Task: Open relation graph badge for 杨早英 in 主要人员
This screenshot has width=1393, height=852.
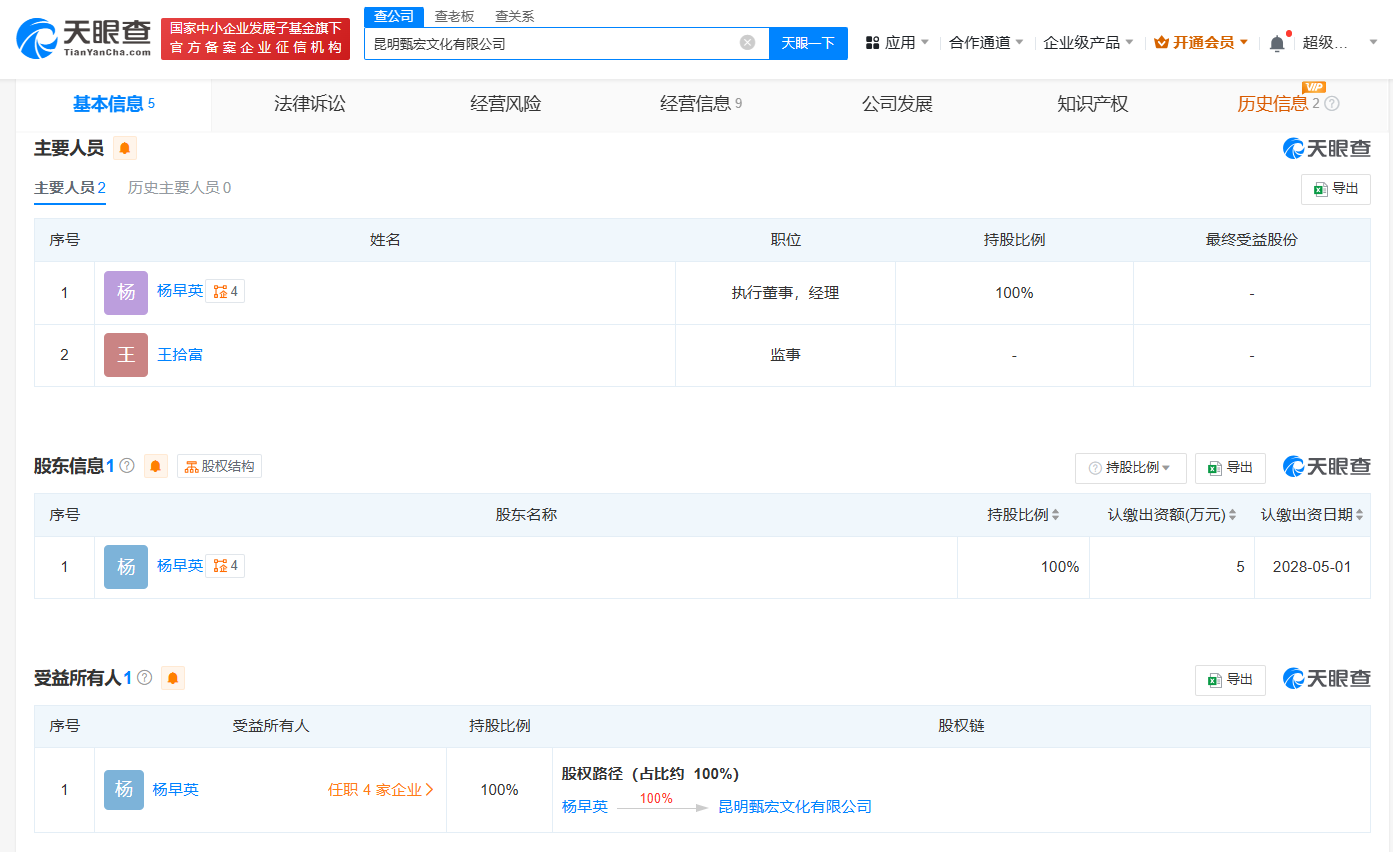Action: [225, 291]
